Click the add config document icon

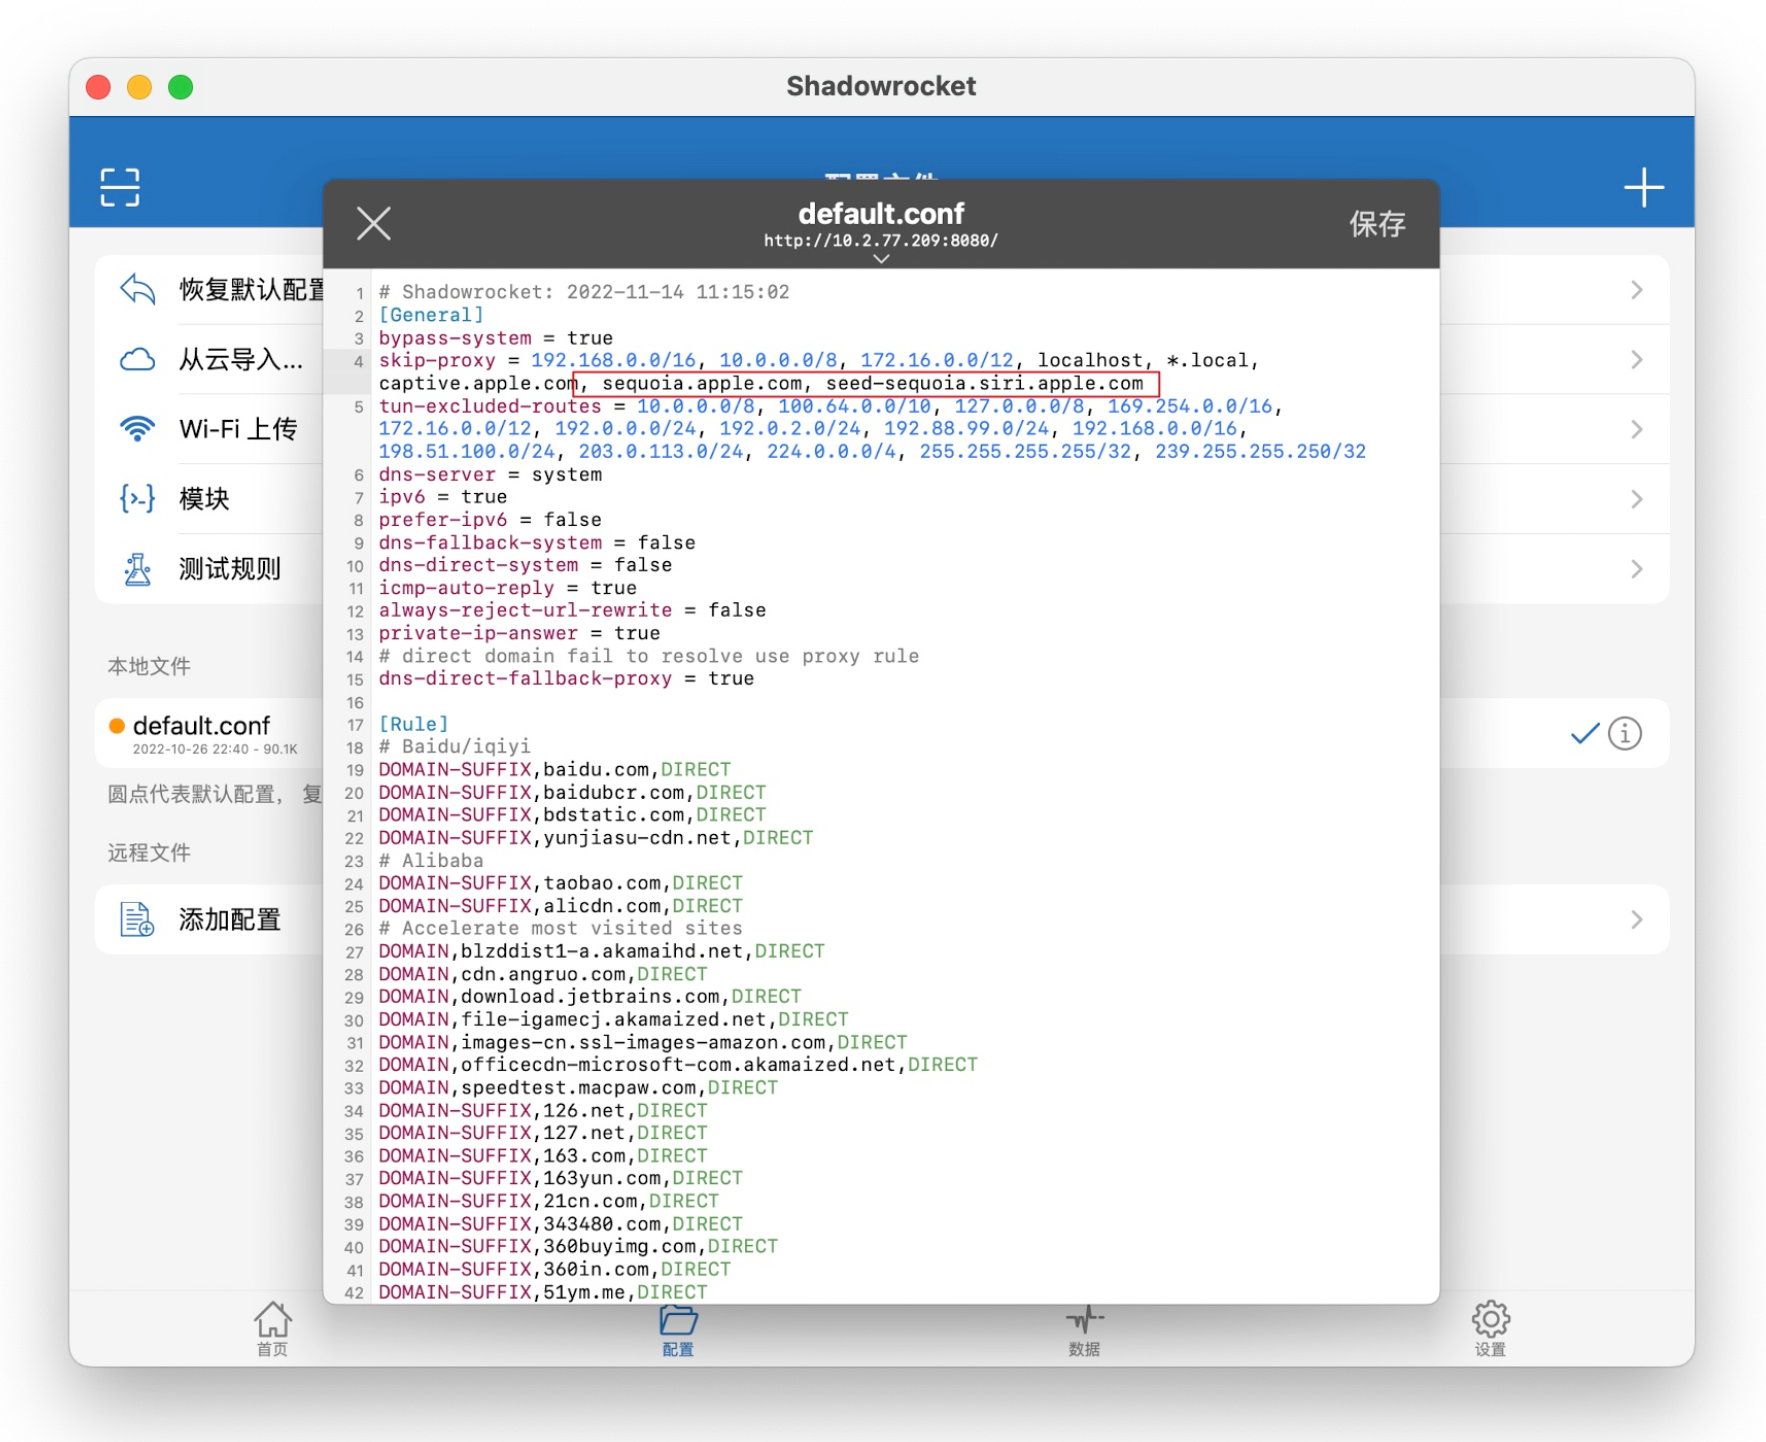(x=138, y=919)
